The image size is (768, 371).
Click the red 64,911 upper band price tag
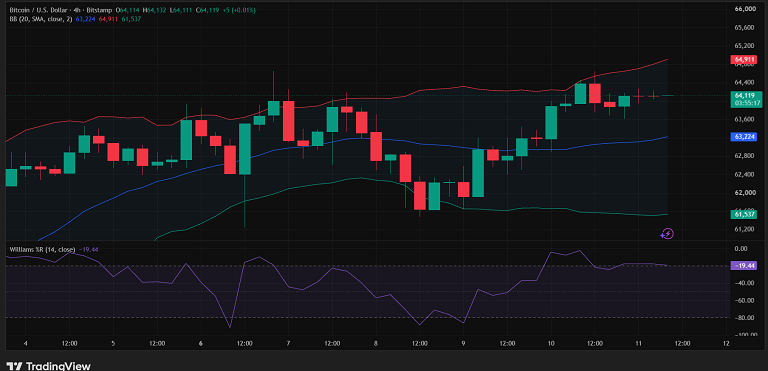click(743, 60)
